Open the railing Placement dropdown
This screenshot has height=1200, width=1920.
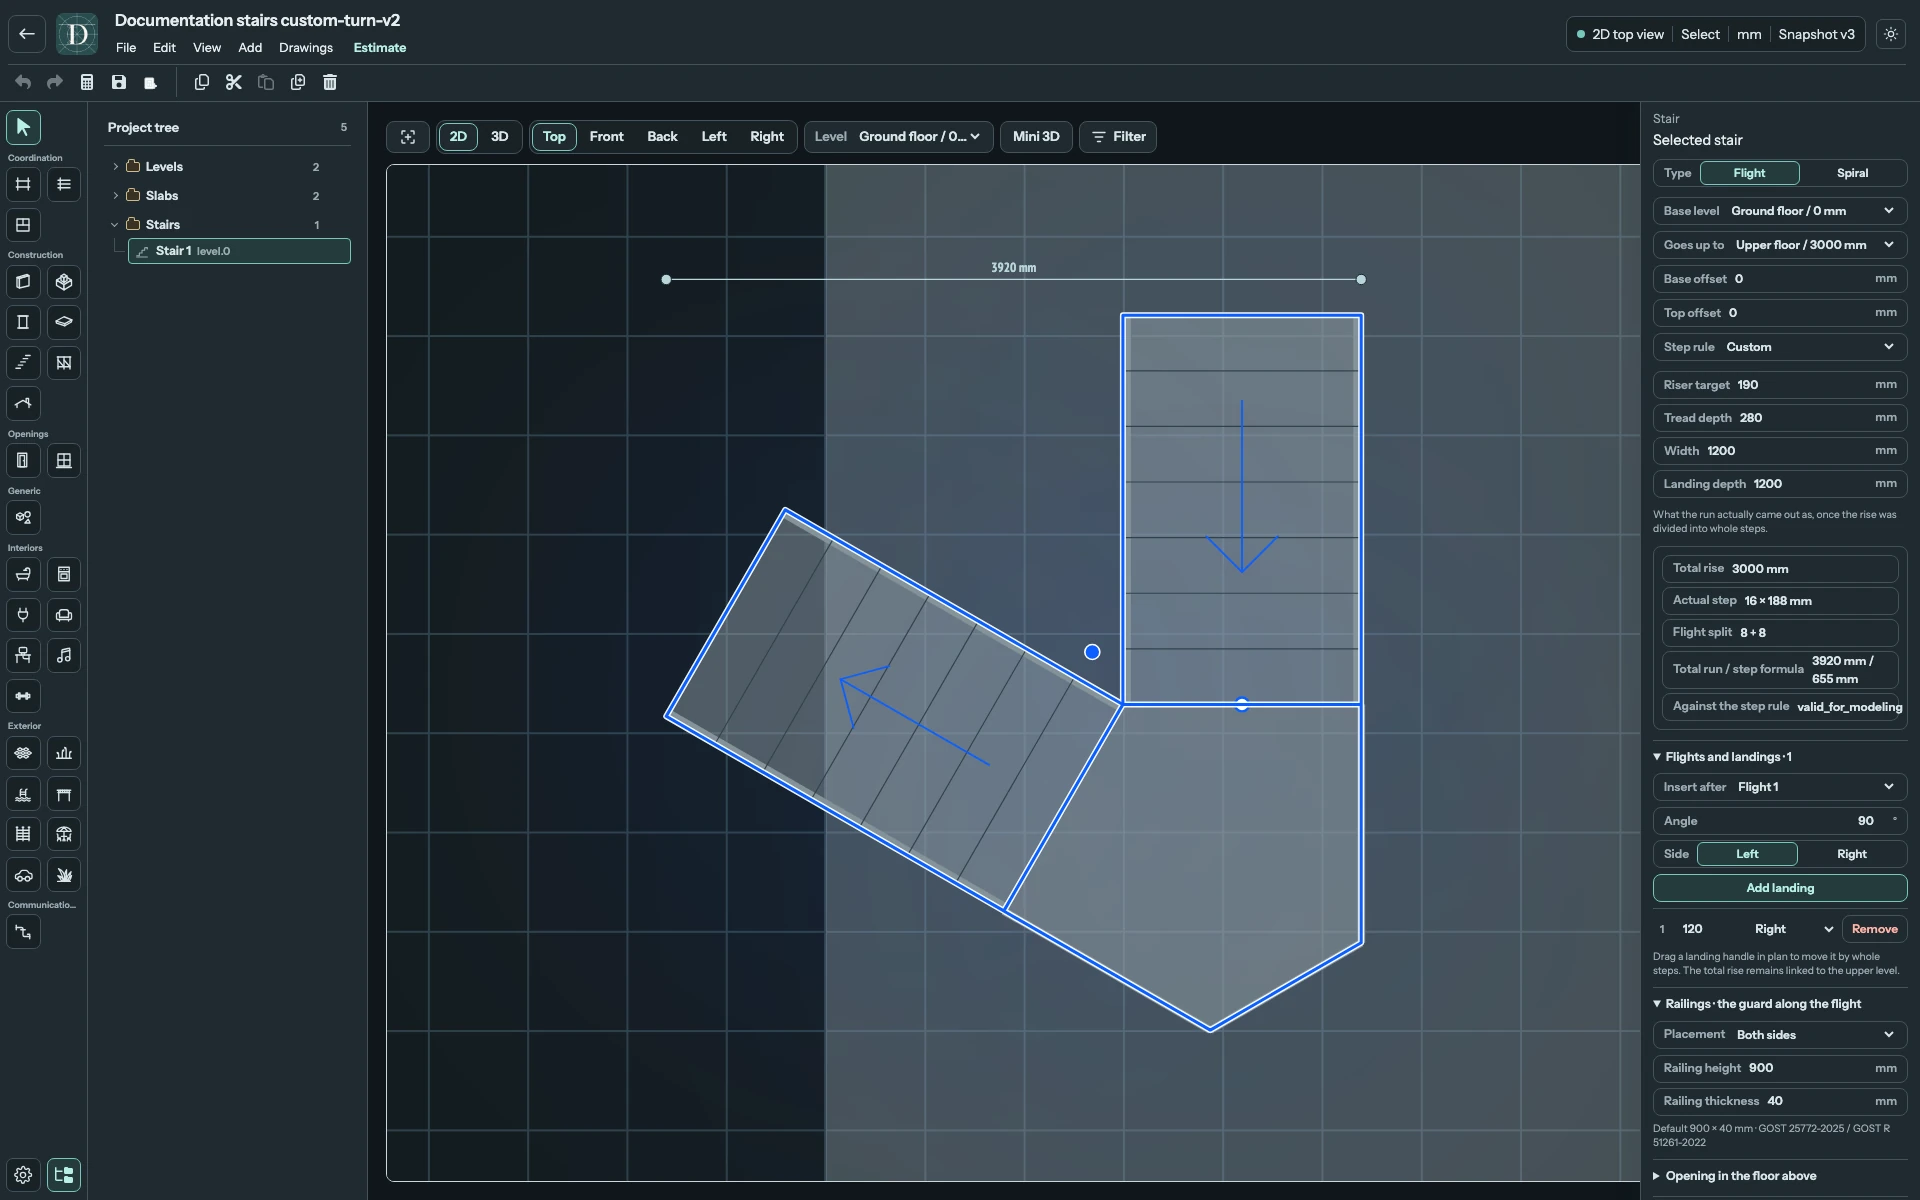point(1780,1035)
